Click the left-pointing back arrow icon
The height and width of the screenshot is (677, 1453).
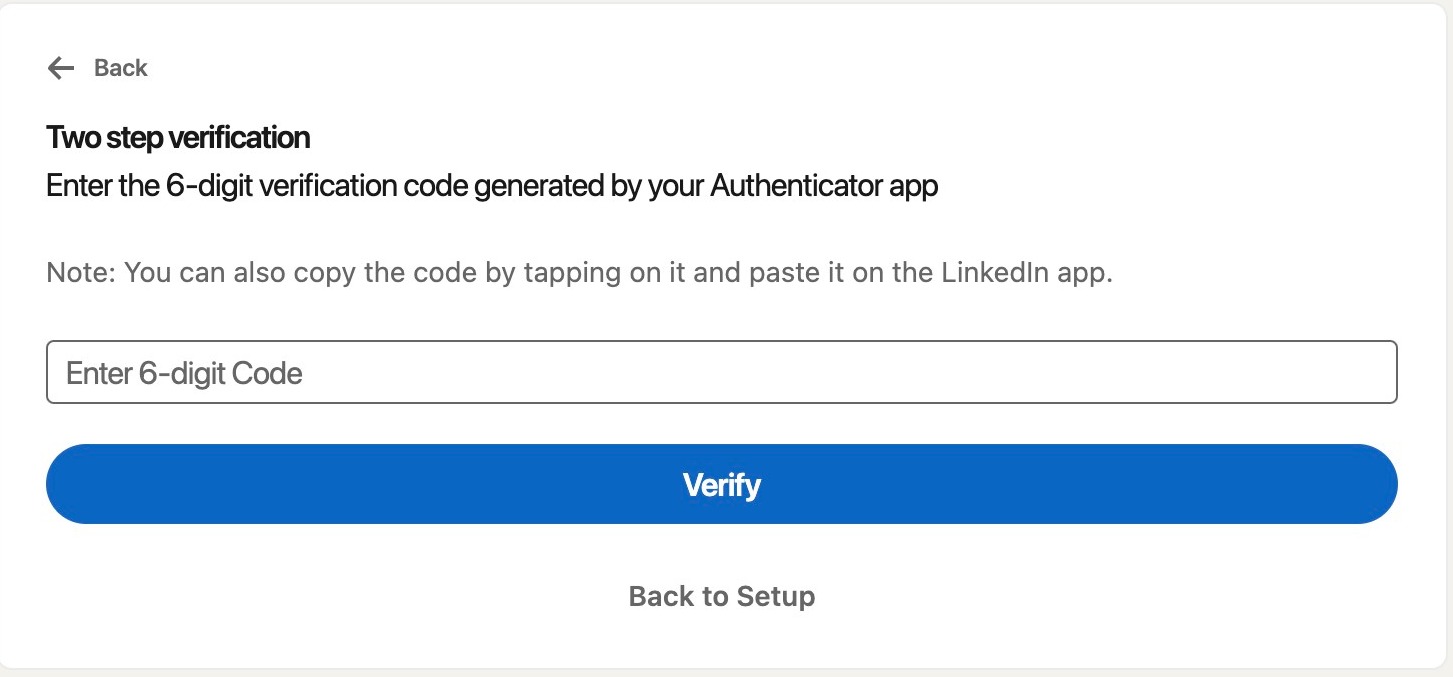[61, 68]
